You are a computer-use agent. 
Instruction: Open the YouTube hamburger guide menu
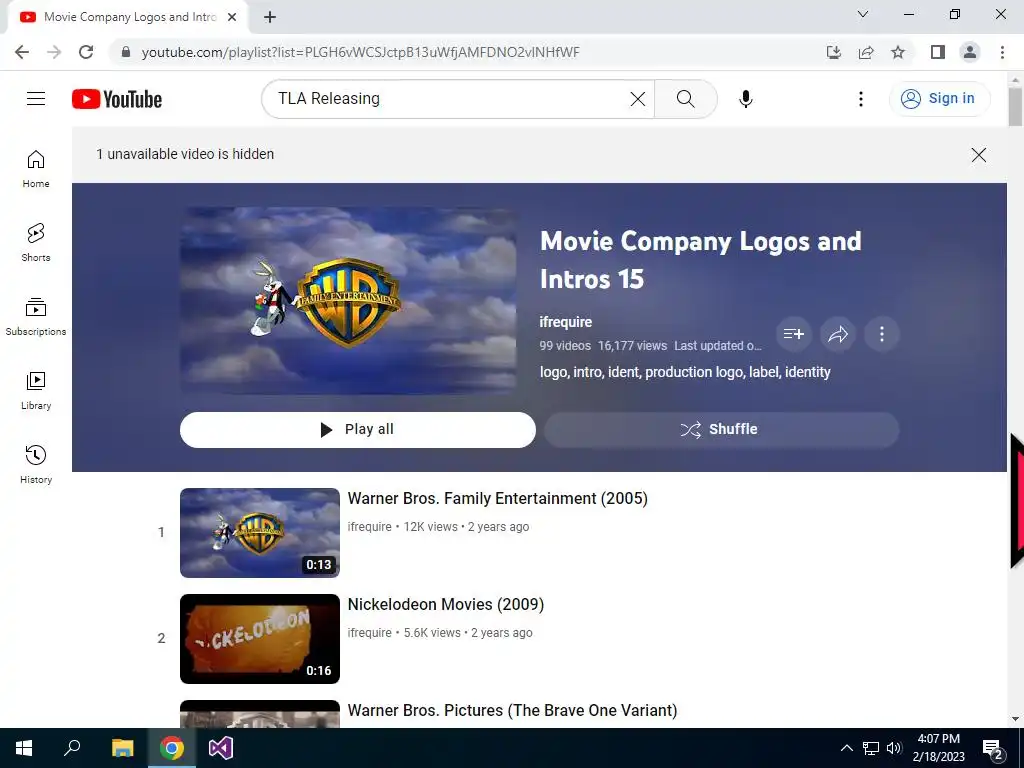36,99
